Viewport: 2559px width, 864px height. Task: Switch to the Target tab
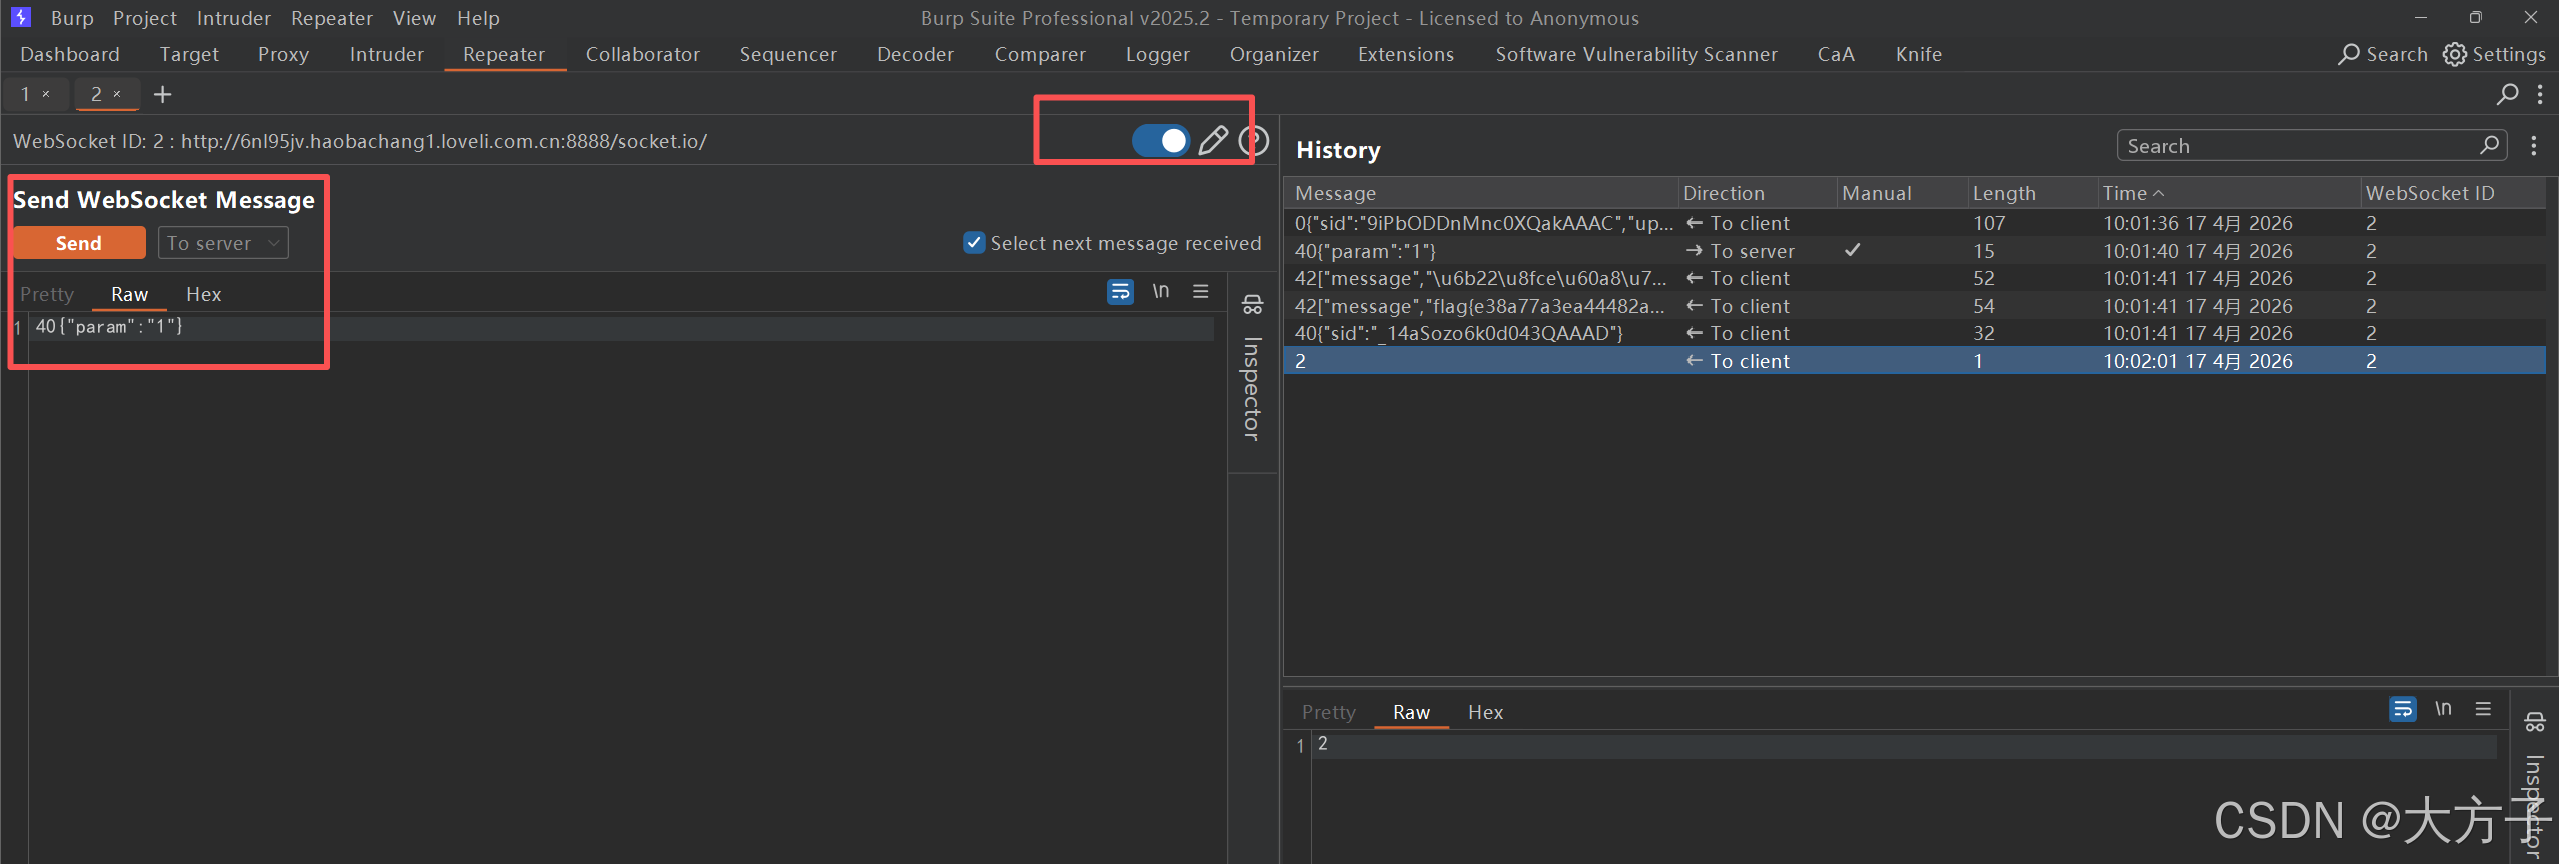click(x=189, y=54)
